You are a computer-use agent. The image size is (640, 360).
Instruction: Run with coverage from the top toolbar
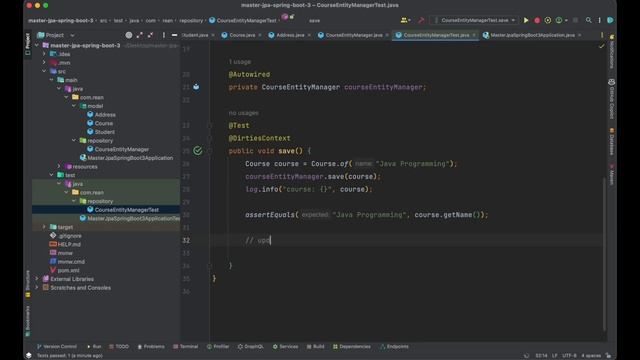click(548, 20)
